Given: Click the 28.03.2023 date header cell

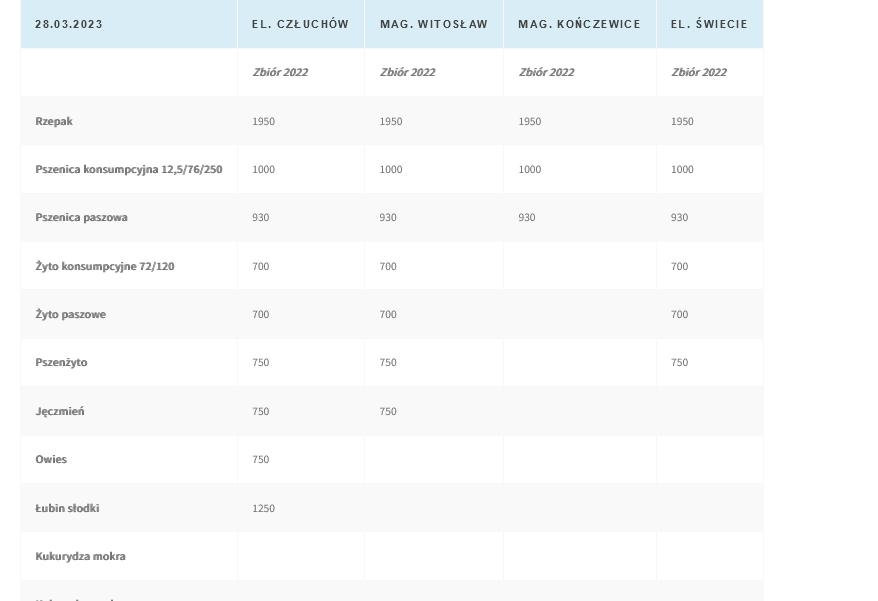Looking at the screenshot, I should click(69, 24).
